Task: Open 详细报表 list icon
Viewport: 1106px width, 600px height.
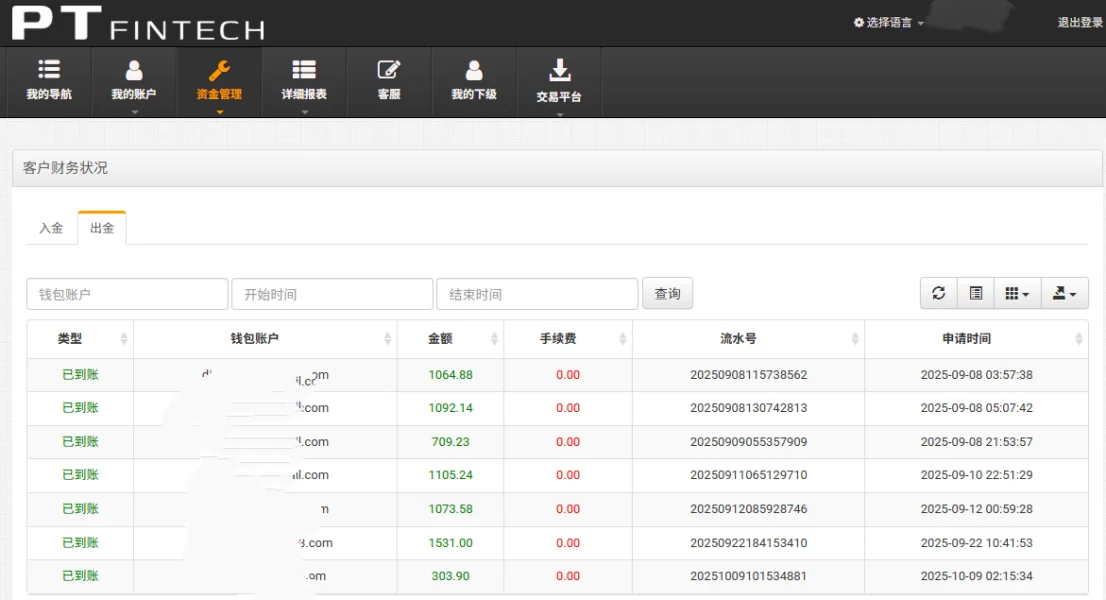Action: (x=304, y=70)
